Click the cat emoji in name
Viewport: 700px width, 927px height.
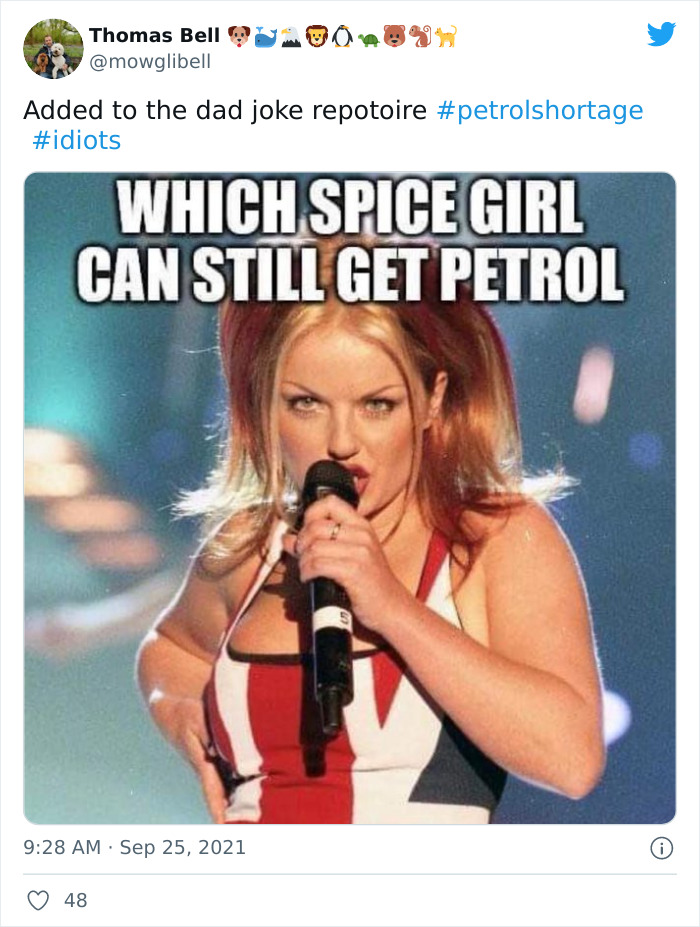446,36
